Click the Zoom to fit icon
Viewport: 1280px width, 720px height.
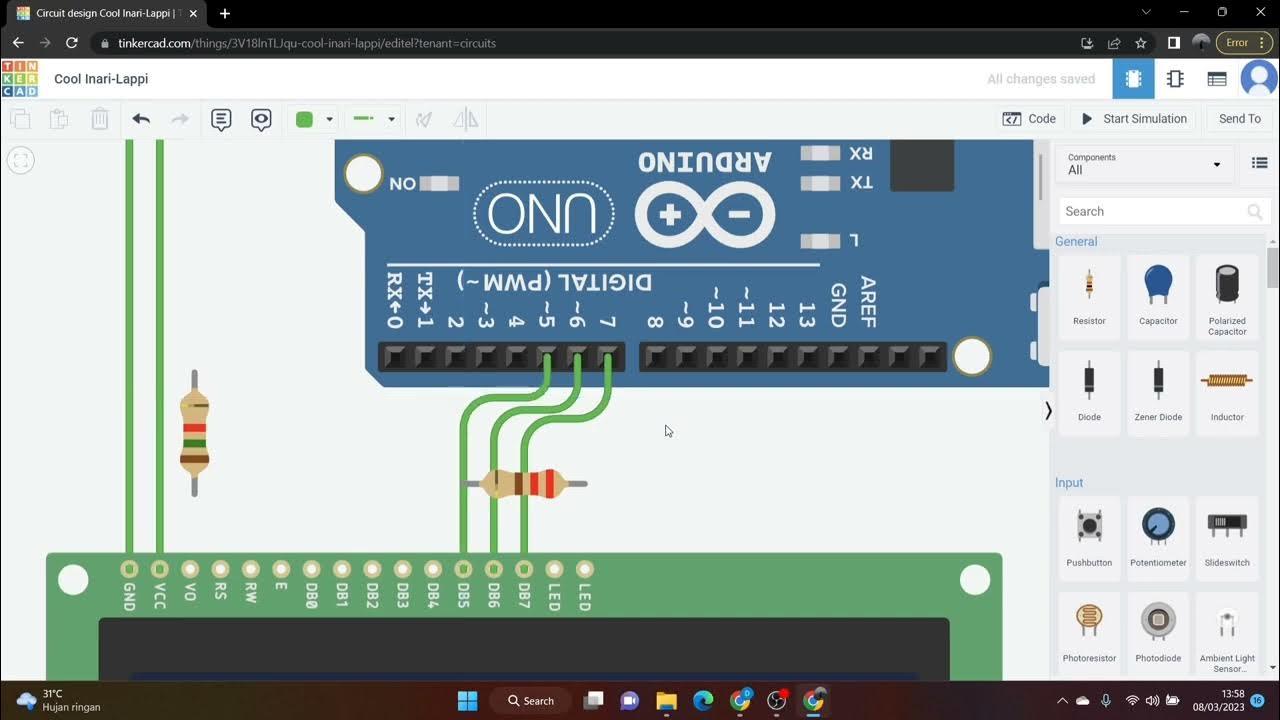[x=20, y=160]
